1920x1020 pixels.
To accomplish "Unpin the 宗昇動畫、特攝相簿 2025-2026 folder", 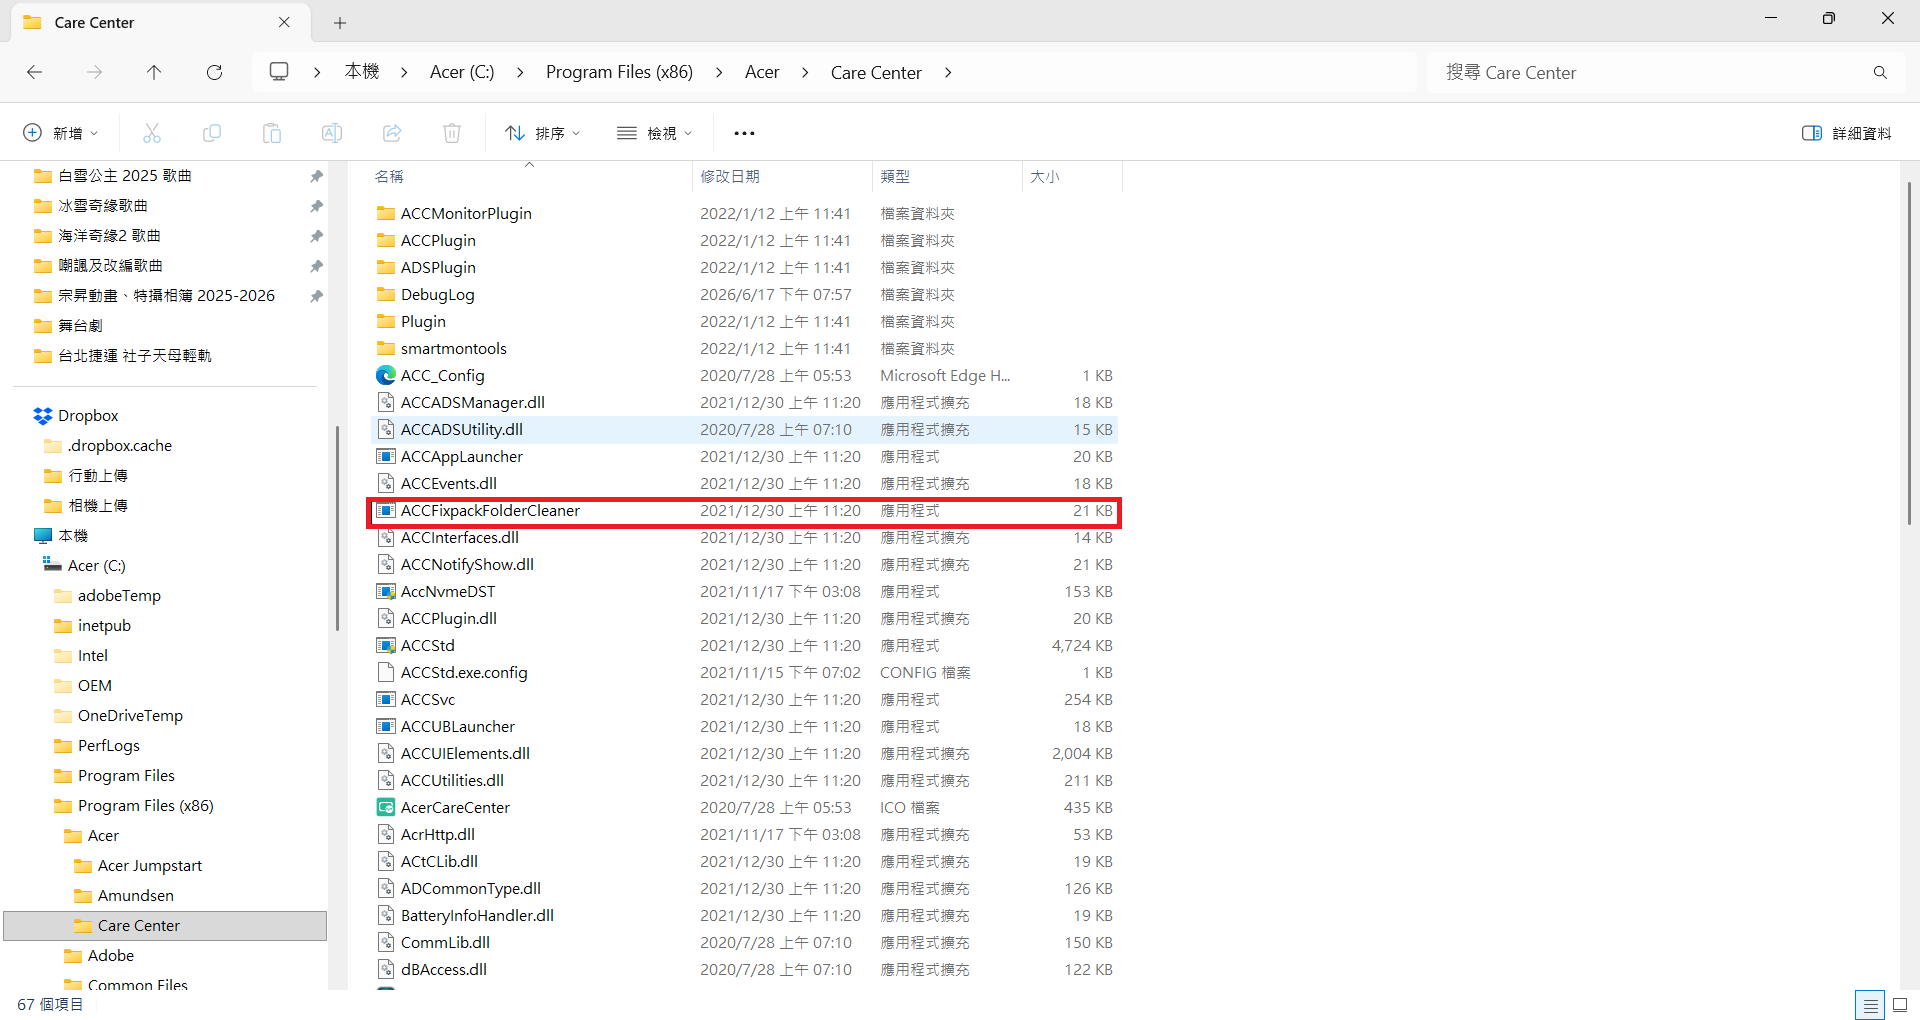I will tap(316, 296).
